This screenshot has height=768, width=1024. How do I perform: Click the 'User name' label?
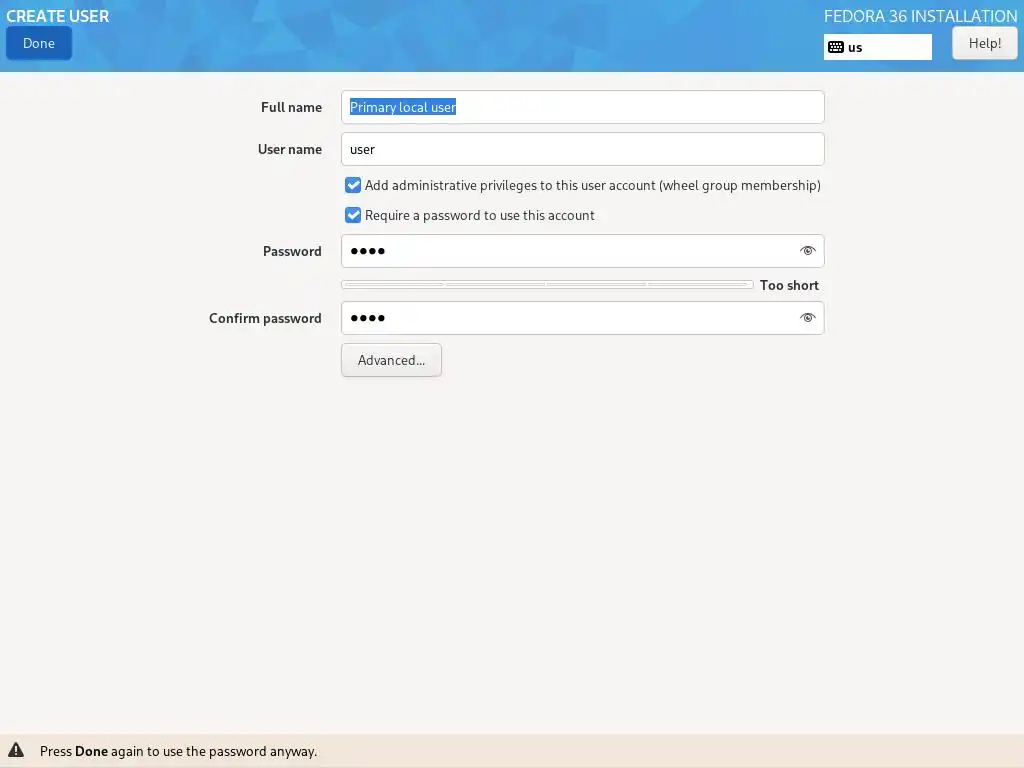[x=290, y=149]
